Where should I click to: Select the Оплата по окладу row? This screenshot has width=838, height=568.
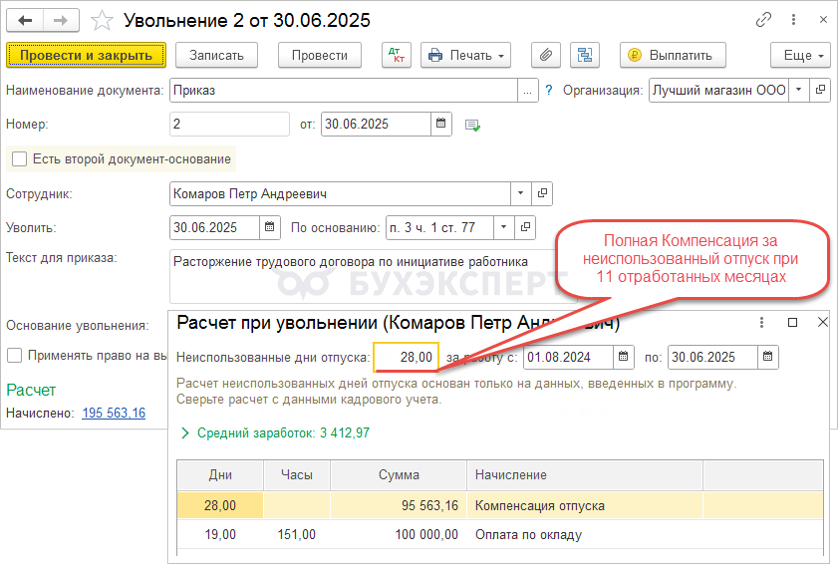(x=500, y=534)
